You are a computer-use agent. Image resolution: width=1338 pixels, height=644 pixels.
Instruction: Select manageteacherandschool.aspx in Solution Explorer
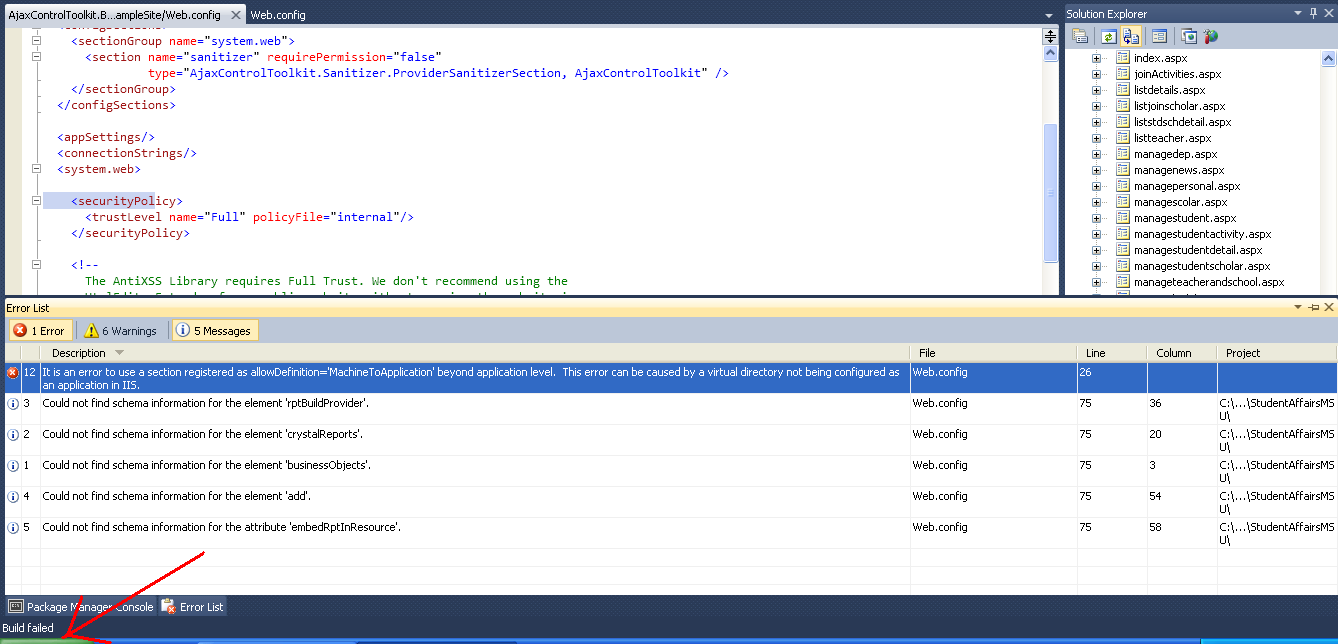(1209, 282)
